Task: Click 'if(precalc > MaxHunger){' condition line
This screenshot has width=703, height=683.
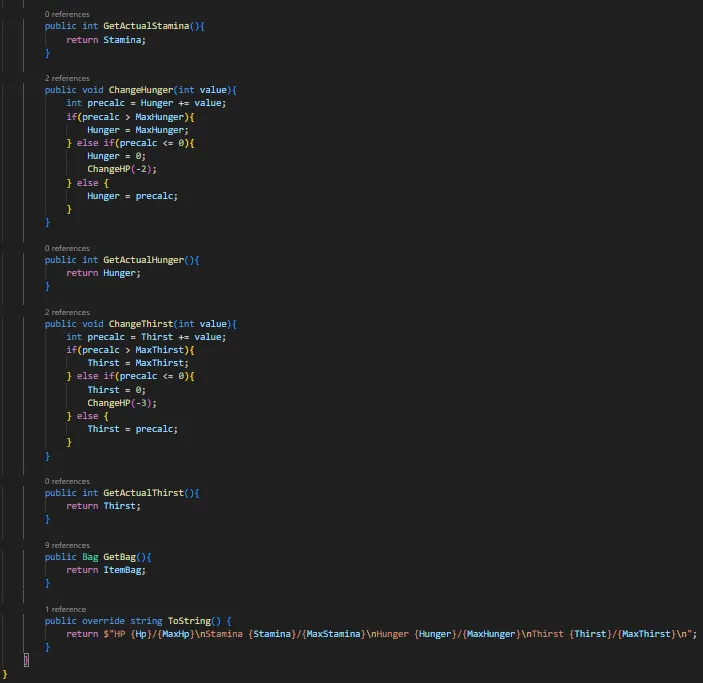Action: coord(130,117)
